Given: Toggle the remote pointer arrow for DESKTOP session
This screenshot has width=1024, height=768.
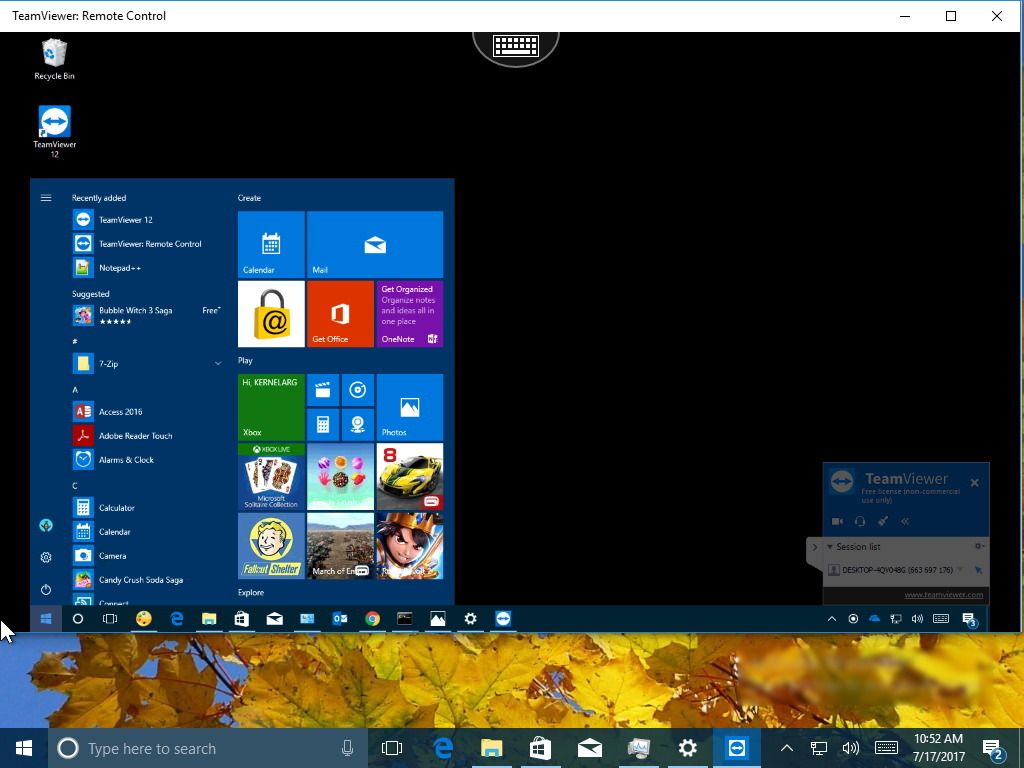Looking at the screenshot, I should (x=977, y=569).
